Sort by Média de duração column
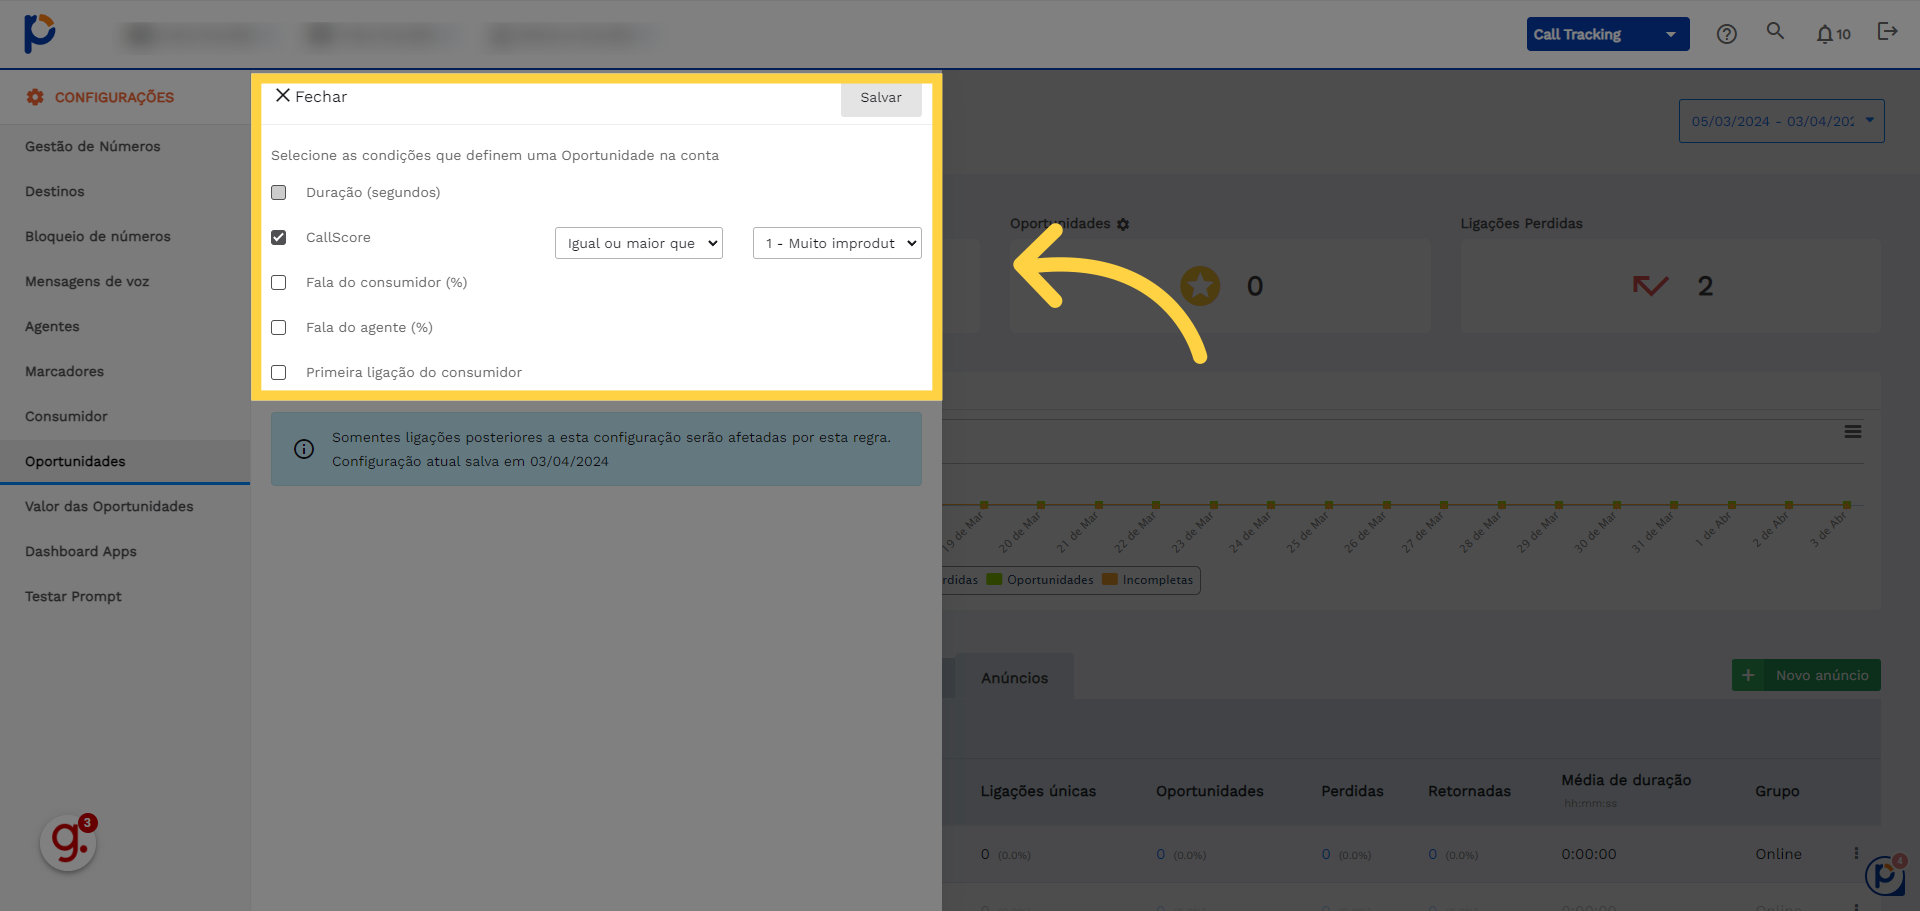Image resolution: width=1920 pixels, height=911 pixels. [x=1626, y=780]
